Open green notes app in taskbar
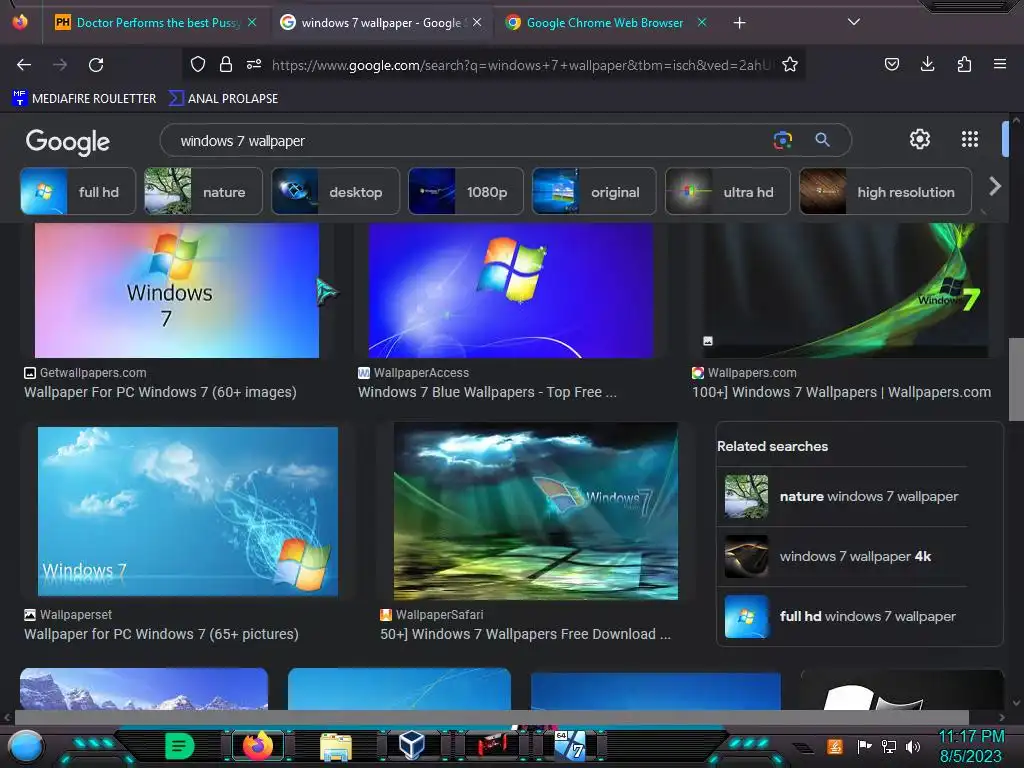Image resolution: width=1024 pixels, height=768 pixels. (x=180, y=746)
